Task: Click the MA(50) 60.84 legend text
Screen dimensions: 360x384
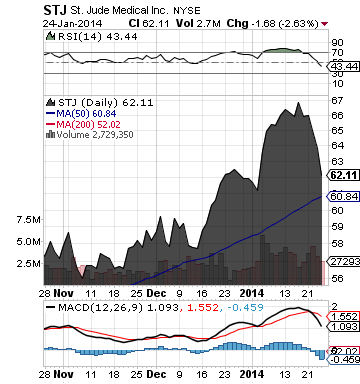Action: click(x=86, y=113)
